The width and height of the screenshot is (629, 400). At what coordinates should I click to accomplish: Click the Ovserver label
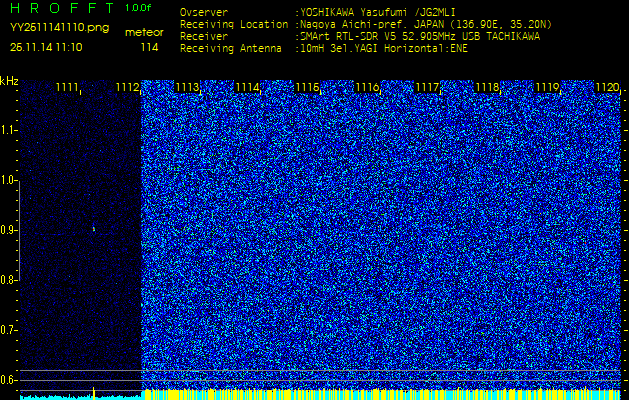coord(204,12)
